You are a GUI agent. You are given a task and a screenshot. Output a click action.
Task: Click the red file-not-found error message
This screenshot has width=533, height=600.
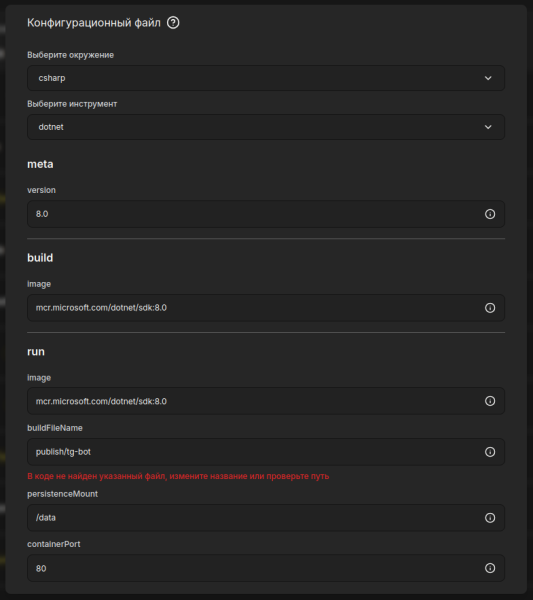coord(178,476)
